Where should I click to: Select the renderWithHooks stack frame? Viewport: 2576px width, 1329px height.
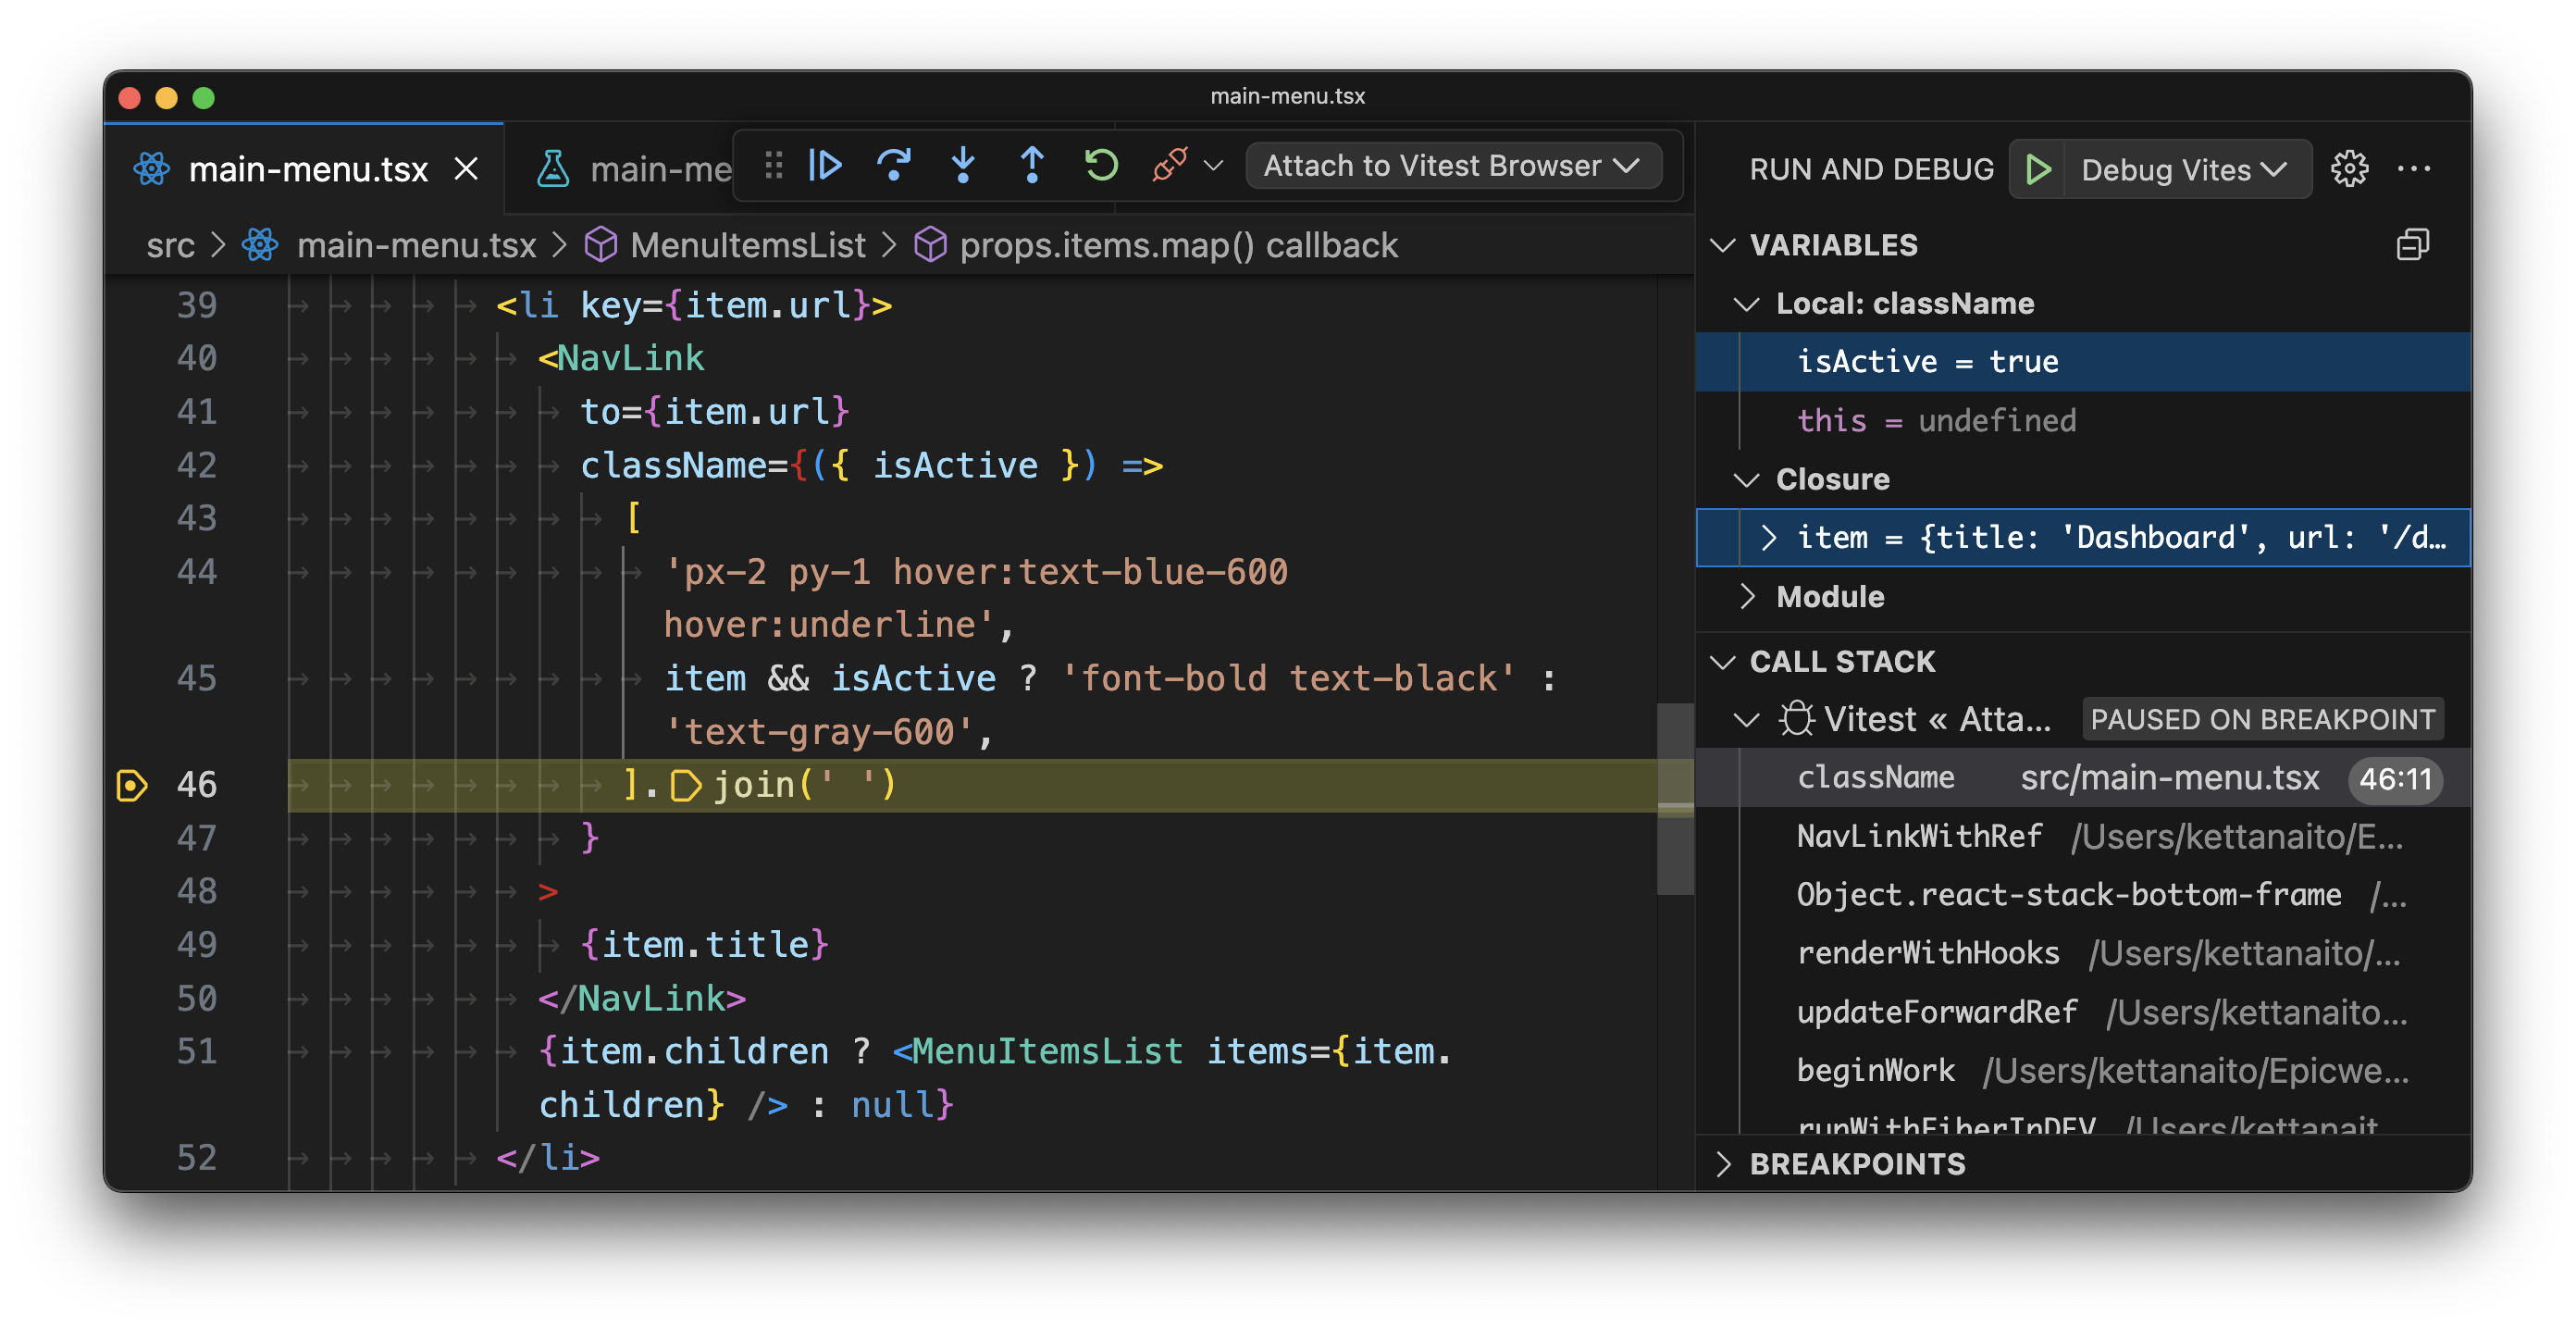pyautogui.click(x=2083, y=954)
